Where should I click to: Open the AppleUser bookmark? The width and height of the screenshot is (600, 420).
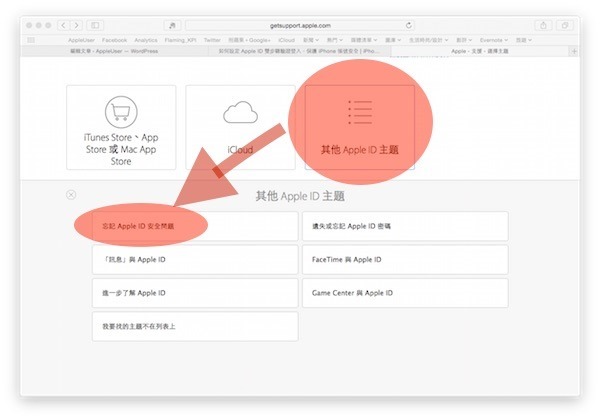82,40
